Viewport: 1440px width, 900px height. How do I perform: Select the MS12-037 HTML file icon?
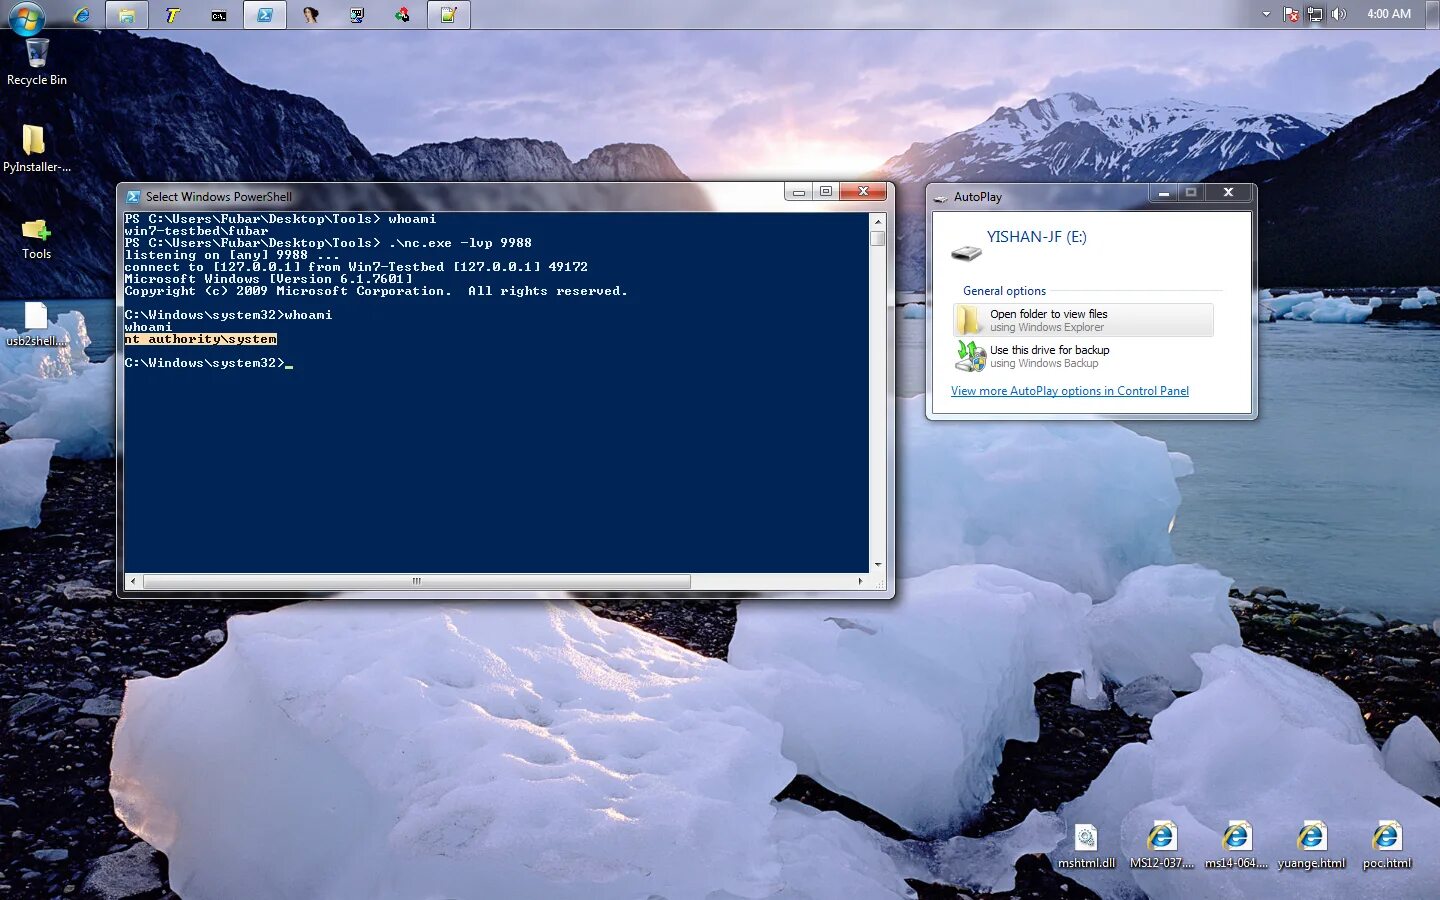pos(1161,846)
